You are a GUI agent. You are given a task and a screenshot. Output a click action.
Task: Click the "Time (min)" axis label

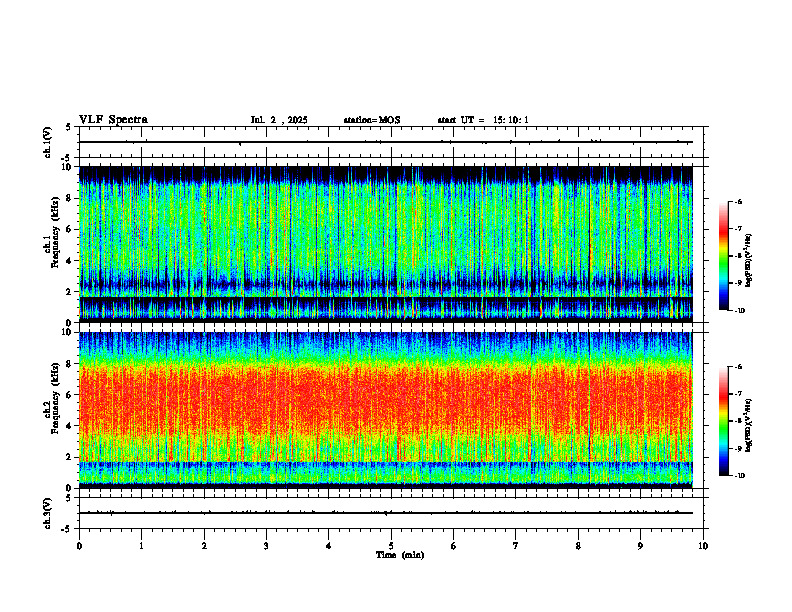coord(400,555)
